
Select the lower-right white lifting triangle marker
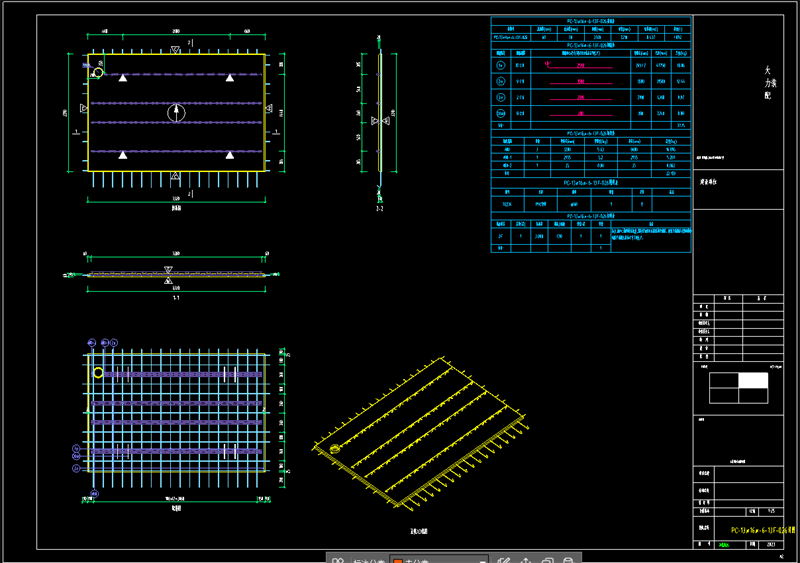click(230, 155)
